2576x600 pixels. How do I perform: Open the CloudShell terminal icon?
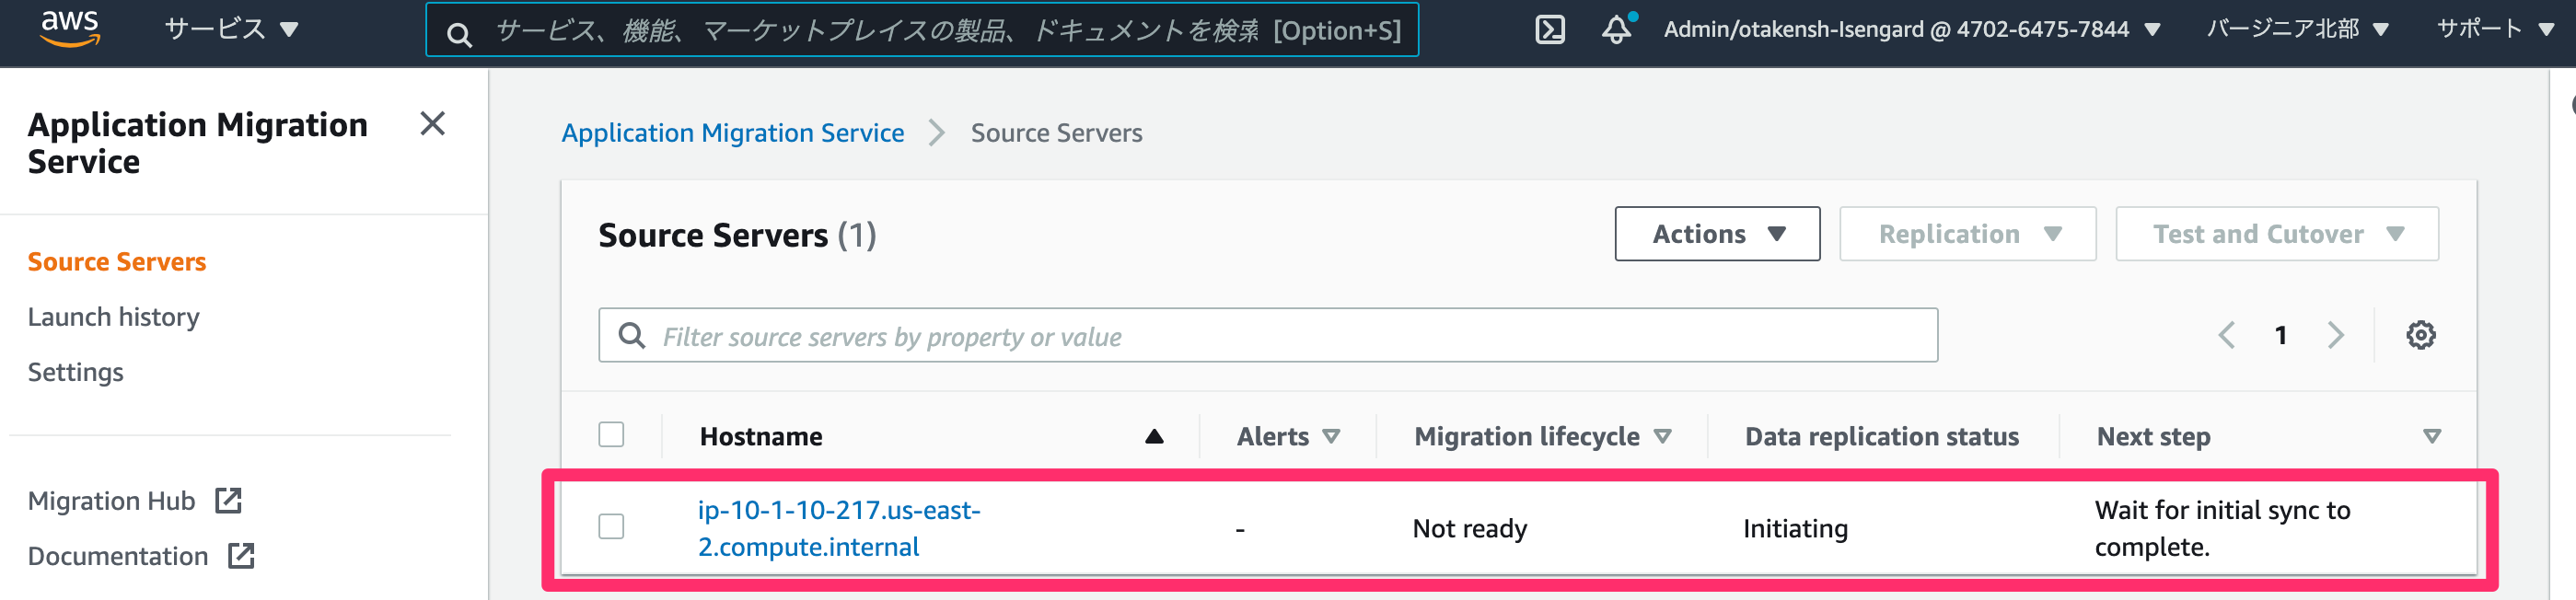(1549, 30)
